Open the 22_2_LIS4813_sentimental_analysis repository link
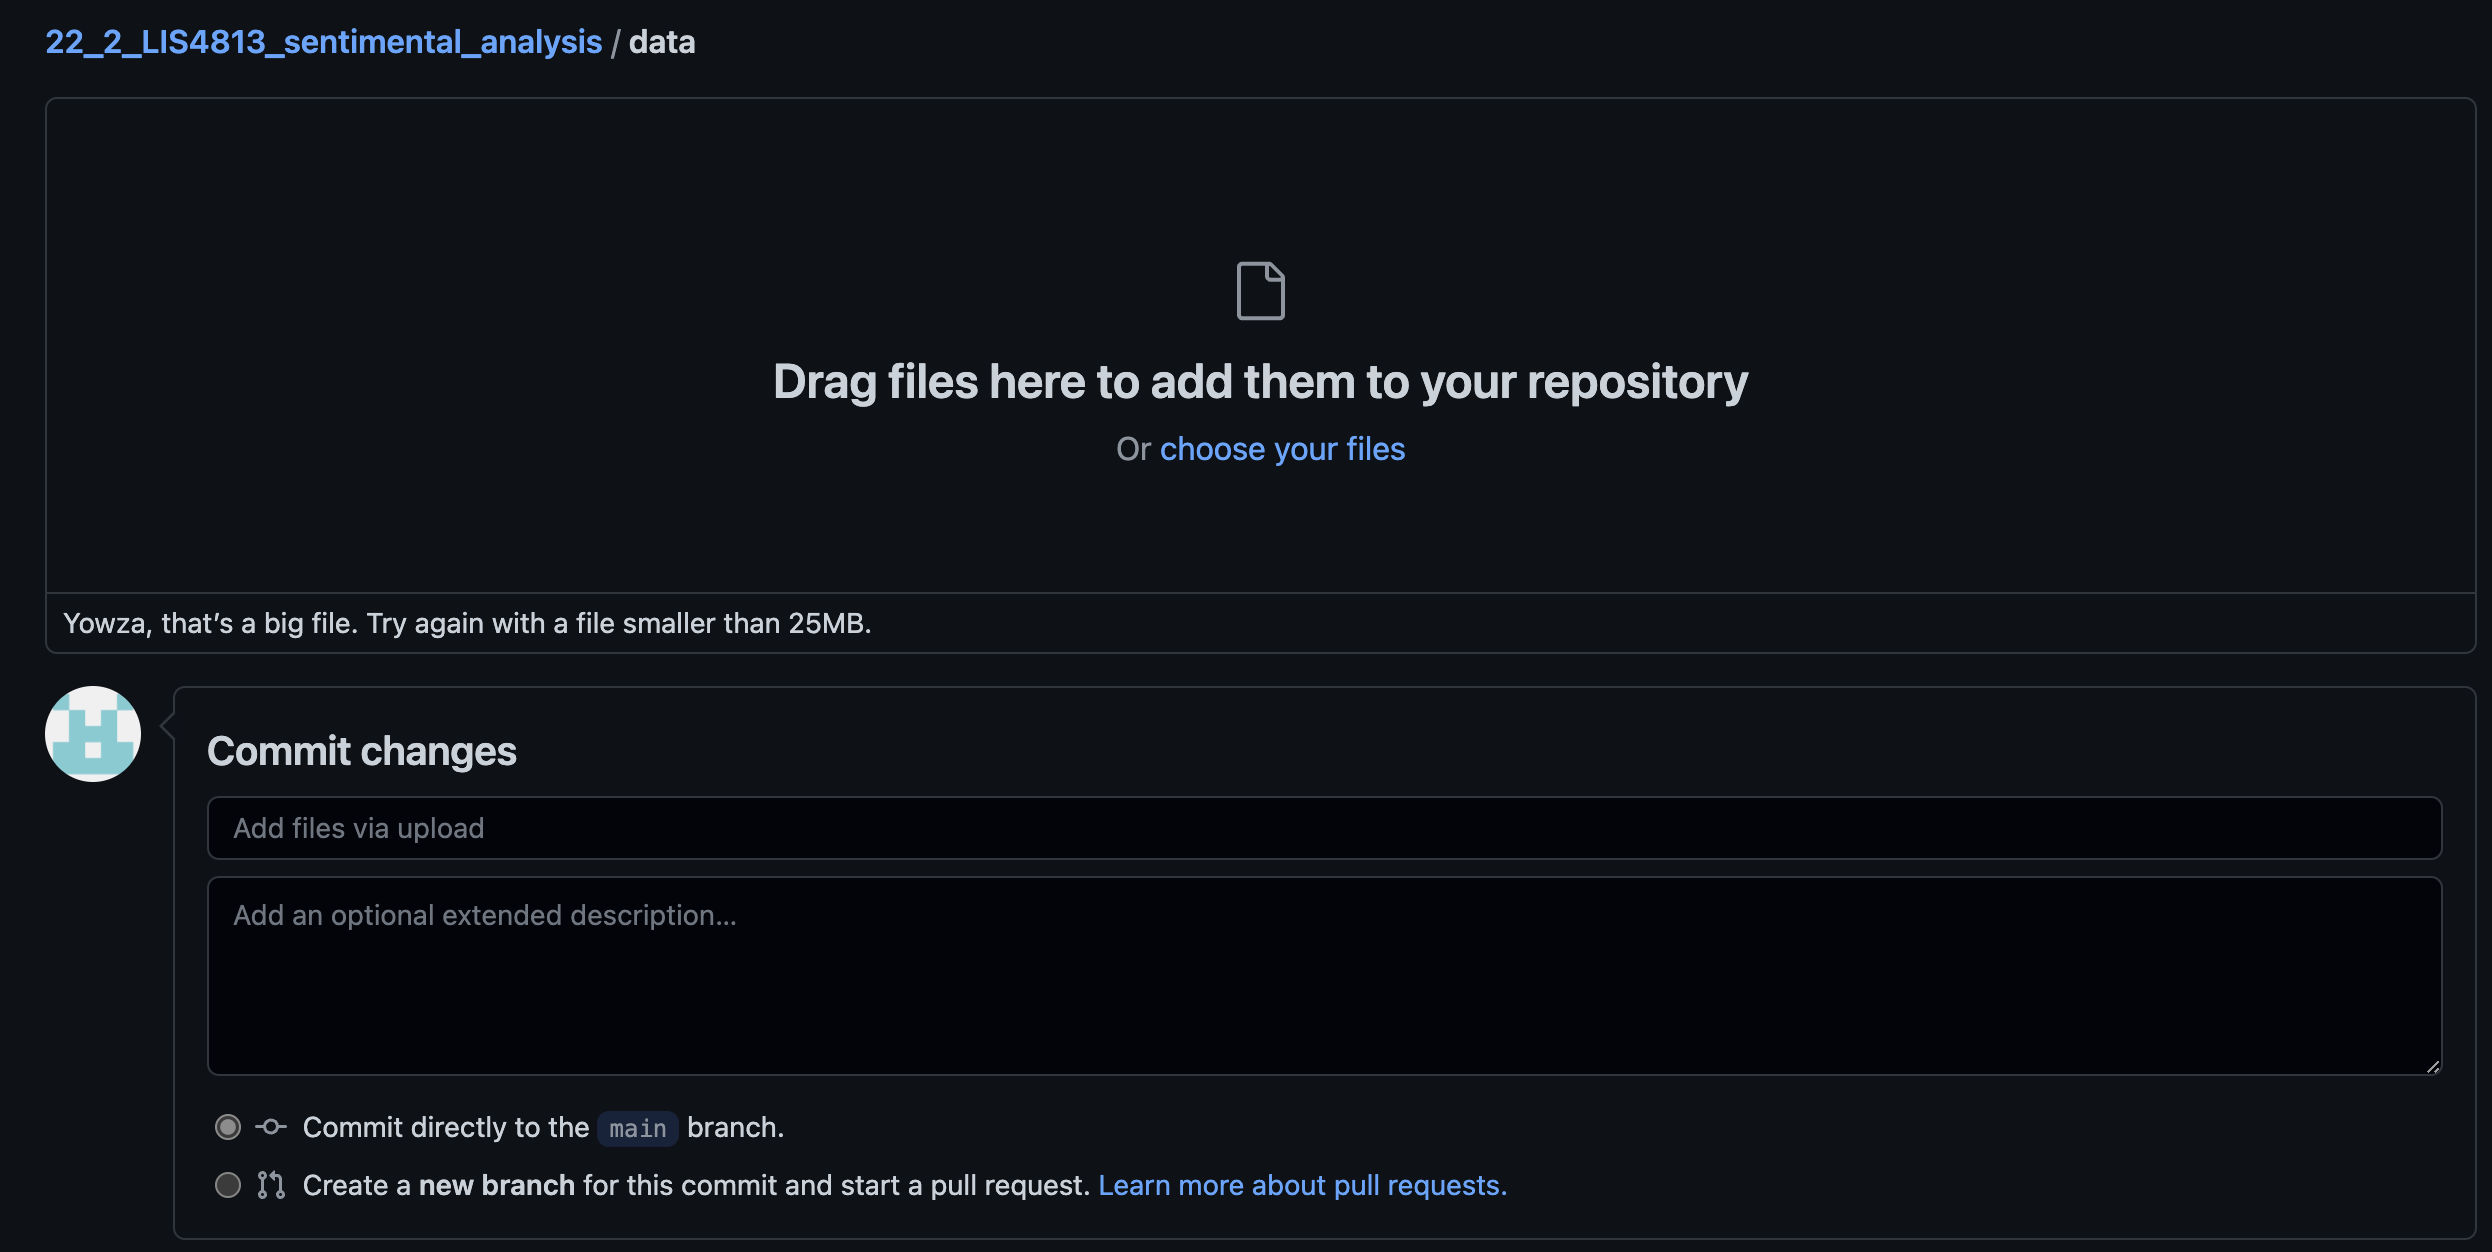This screenshot has height=1252, width=2492. [323, 42]
